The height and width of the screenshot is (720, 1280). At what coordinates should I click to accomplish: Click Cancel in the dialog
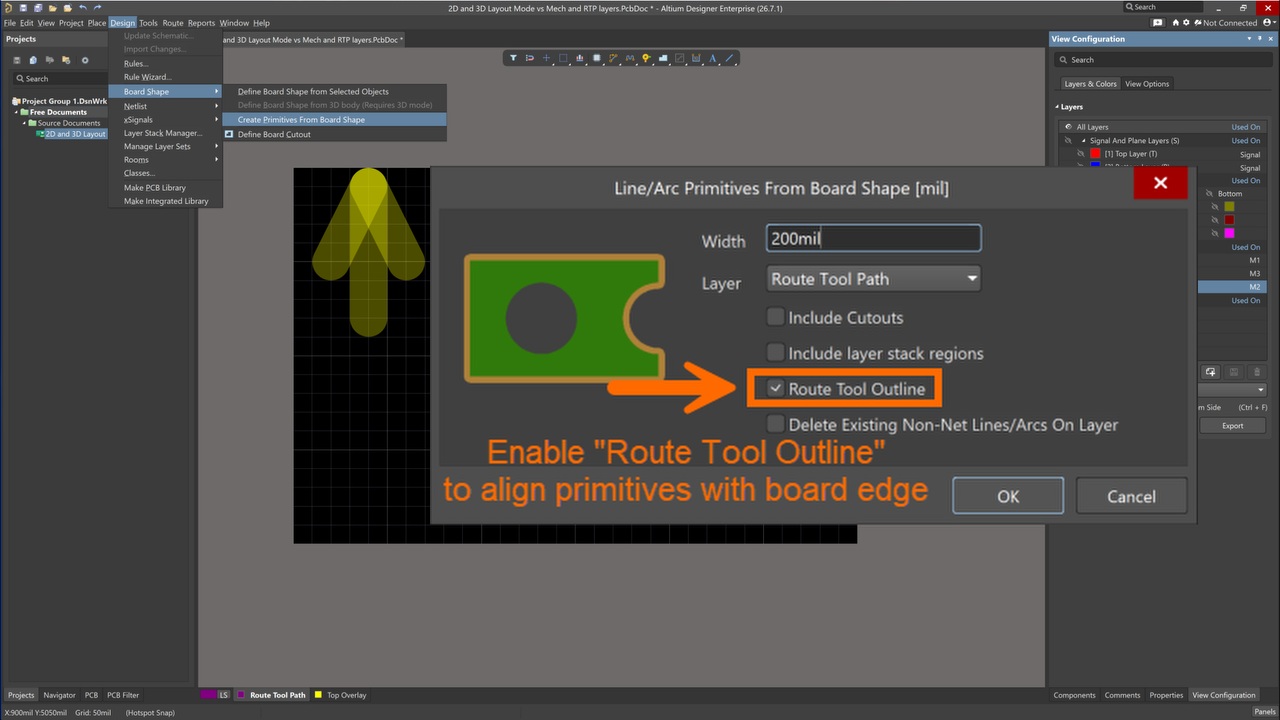[x=1131, y=496]
